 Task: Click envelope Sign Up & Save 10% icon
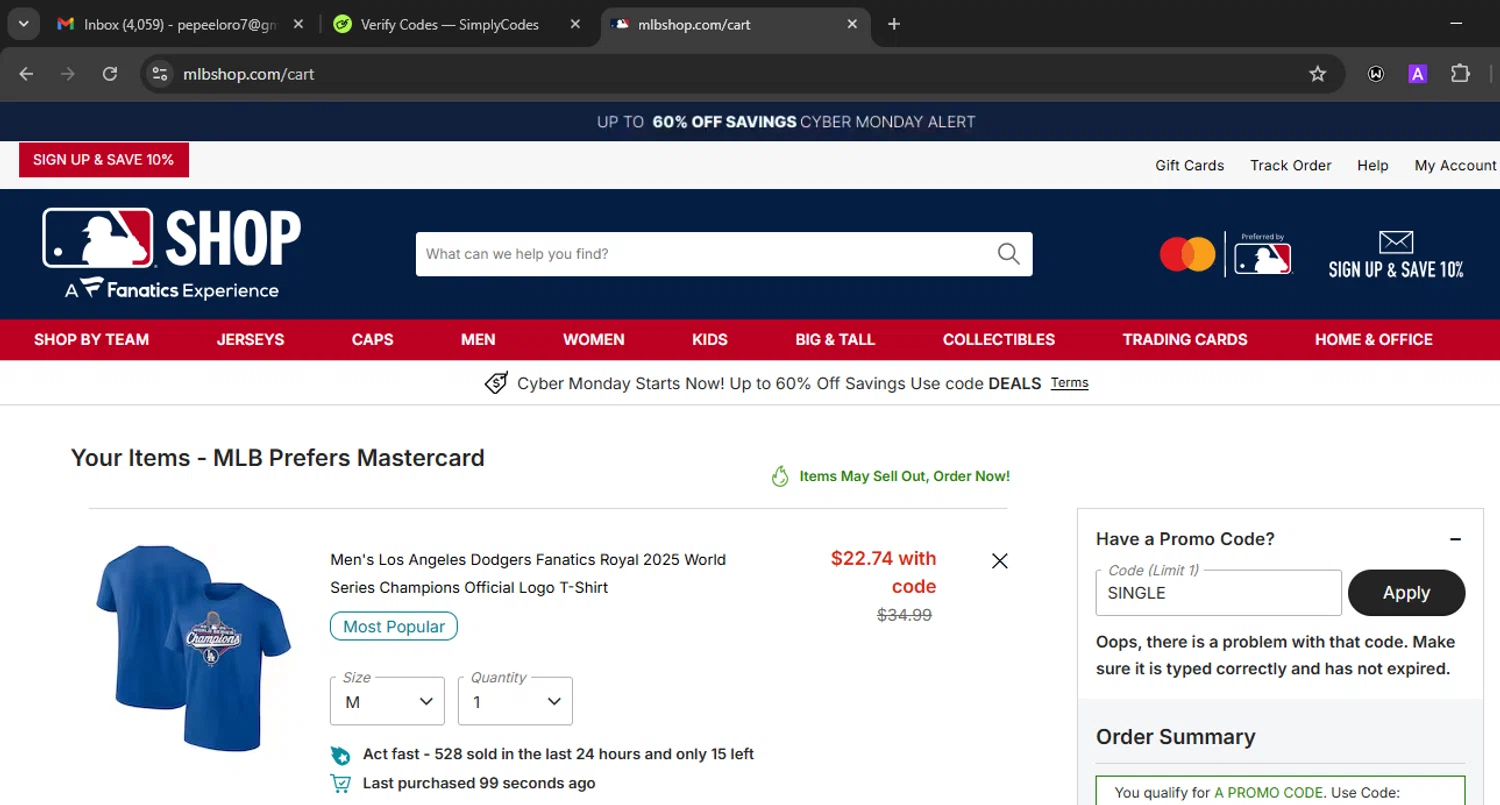(x=1396, y=254)
